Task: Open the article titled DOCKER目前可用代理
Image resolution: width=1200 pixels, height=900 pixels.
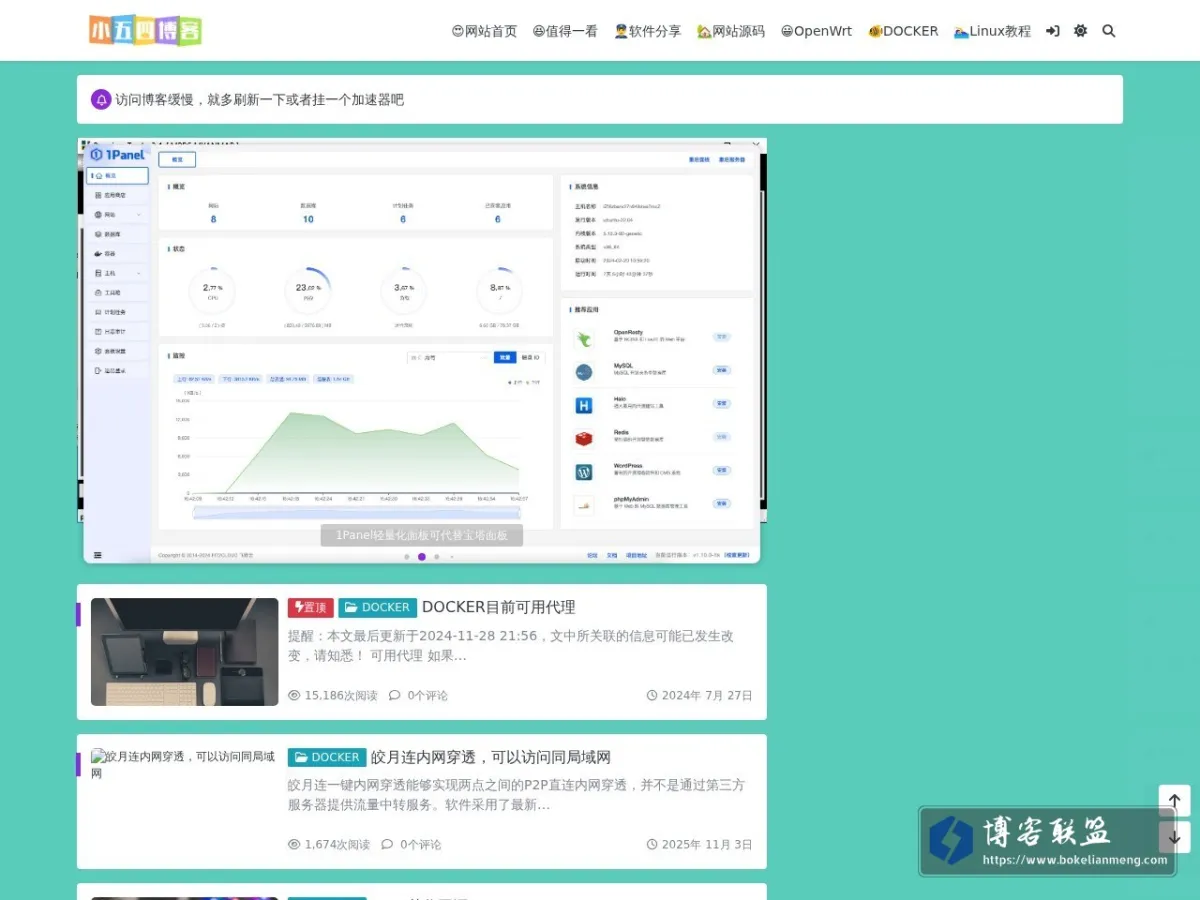Action: coord(498,607)
